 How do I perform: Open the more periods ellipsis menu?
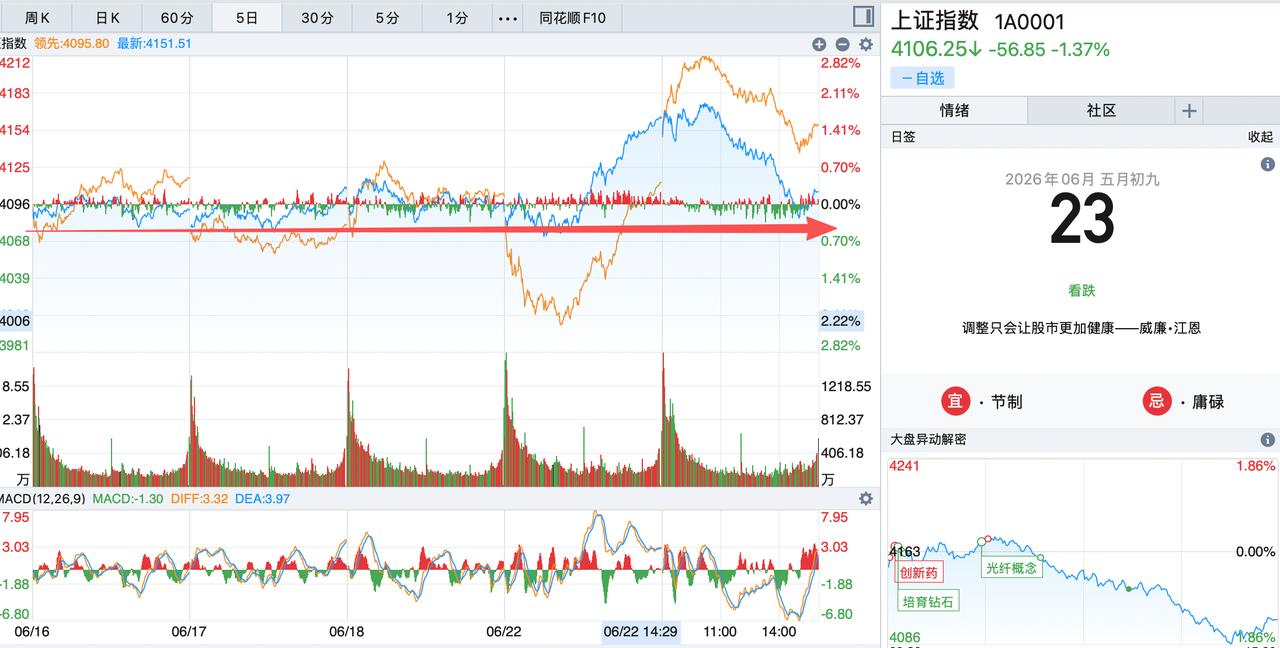(x=508, y=18)
